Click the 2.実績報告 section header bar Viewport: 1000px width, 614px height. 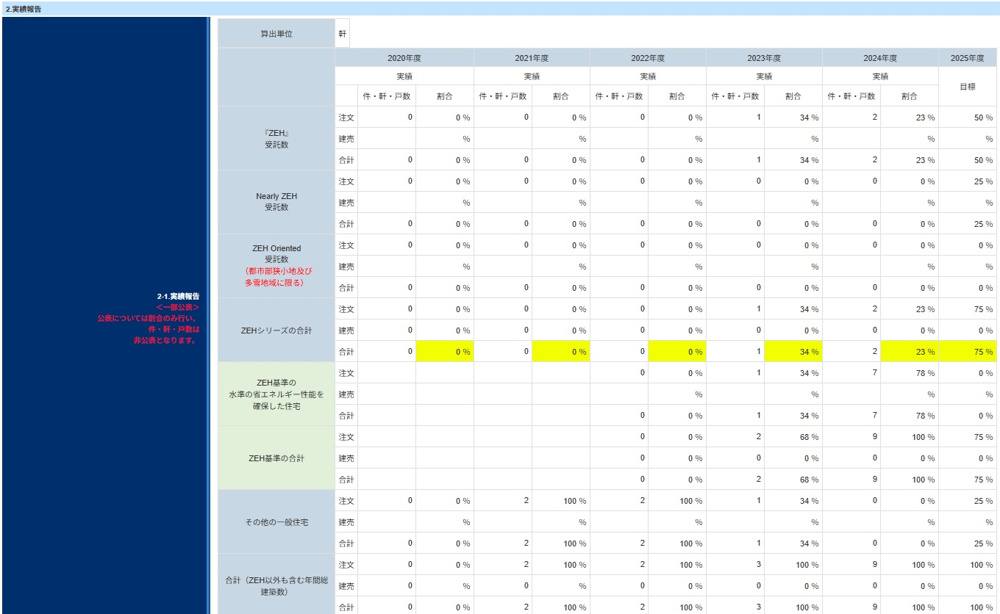click(x=500, y=8)
